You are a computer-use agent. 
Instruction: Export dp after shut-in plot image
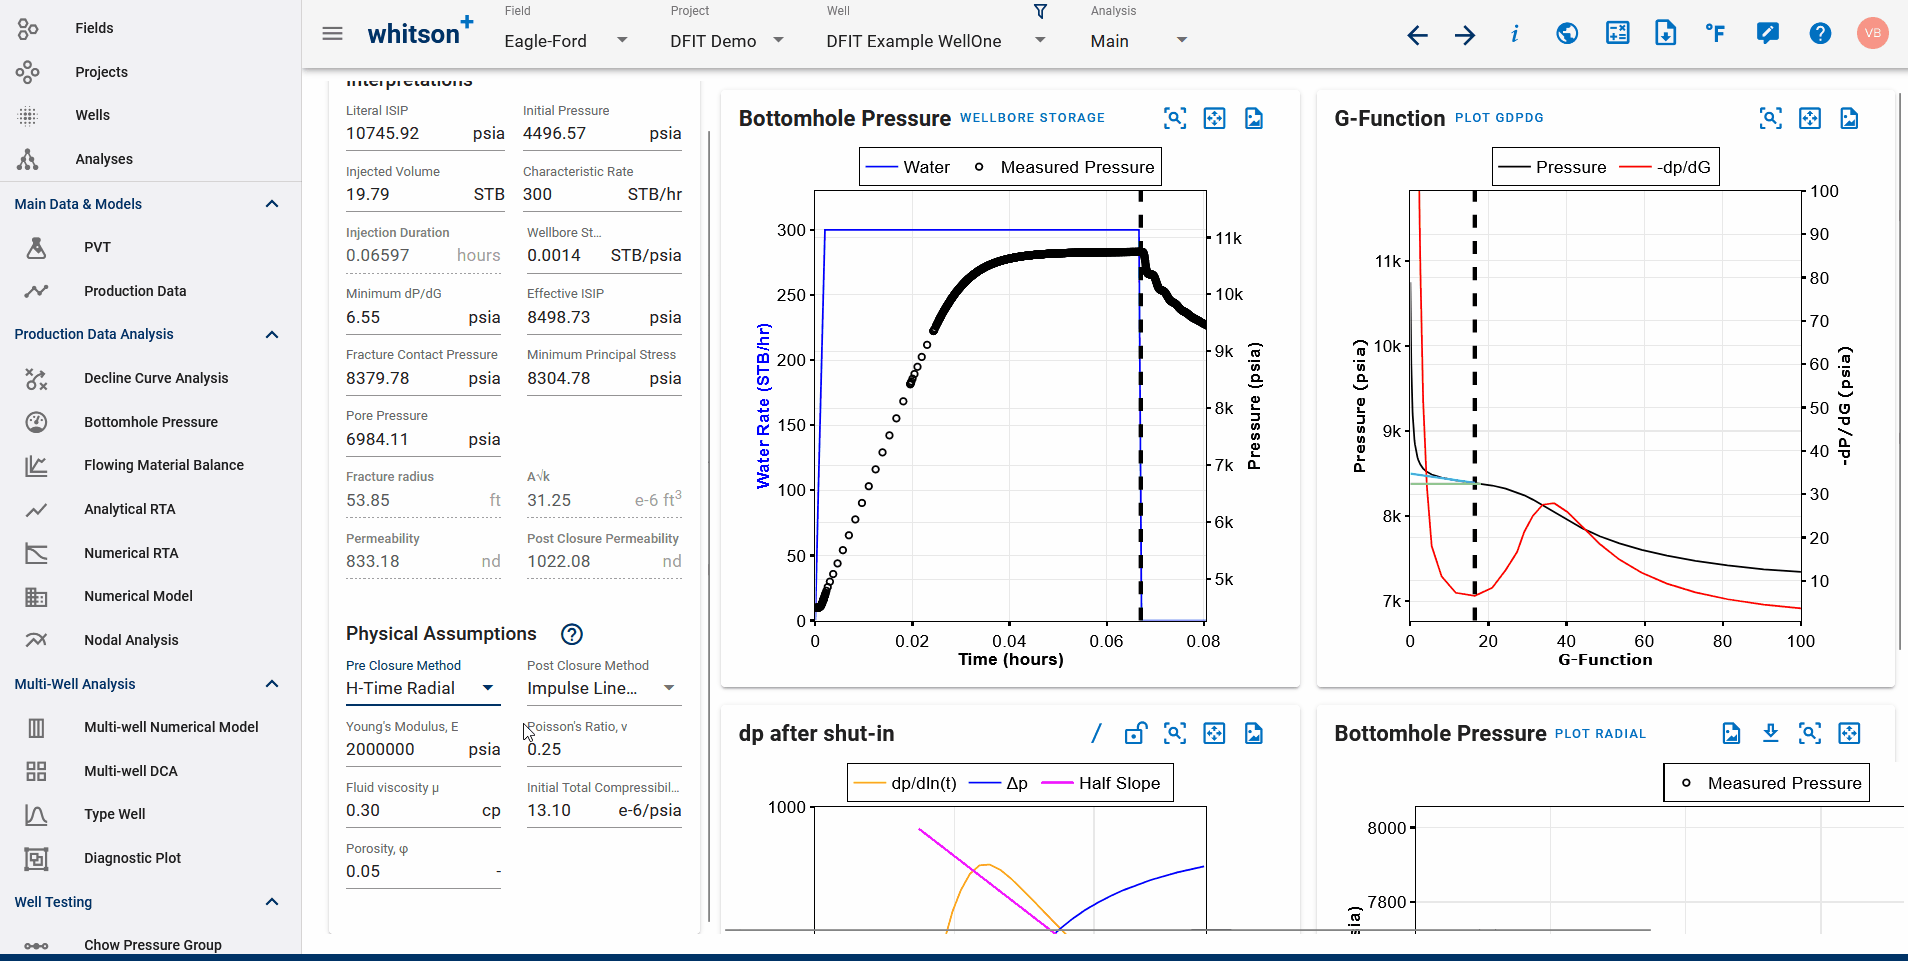click(x=1254, y=734)
